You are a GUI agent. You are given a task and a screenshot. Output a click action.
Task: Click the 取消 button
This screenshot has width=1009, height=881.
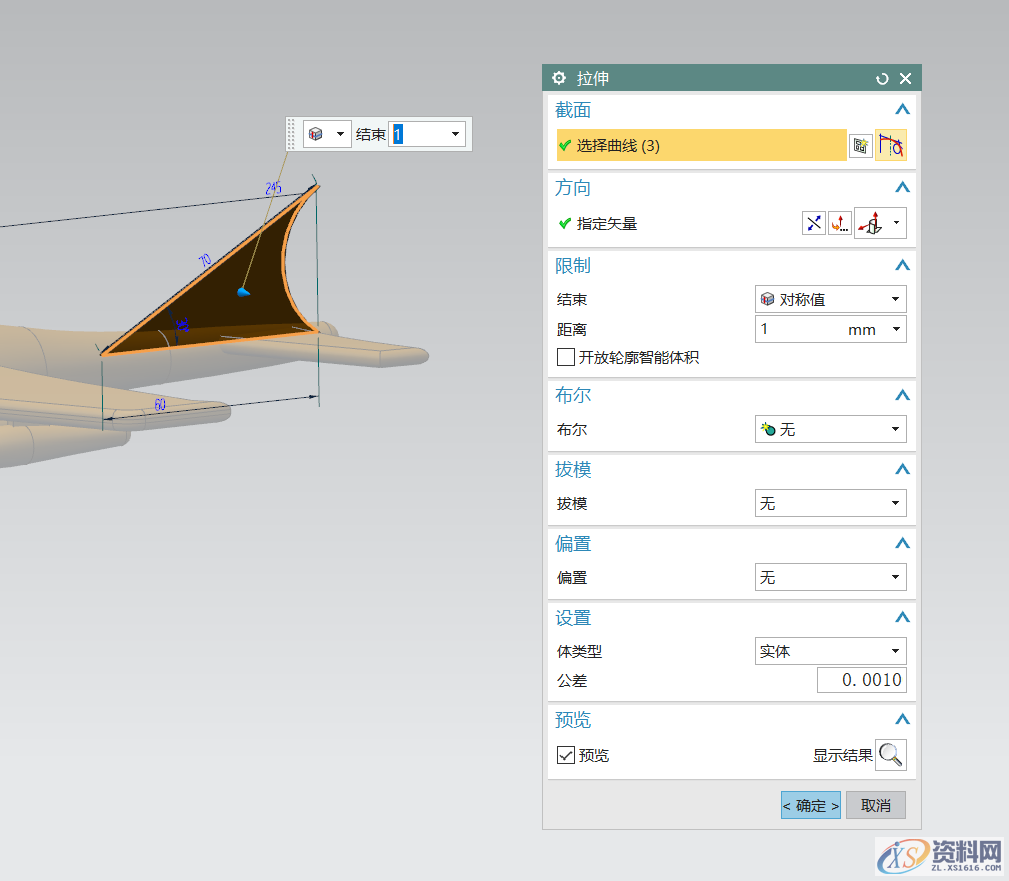coord(875,805)
